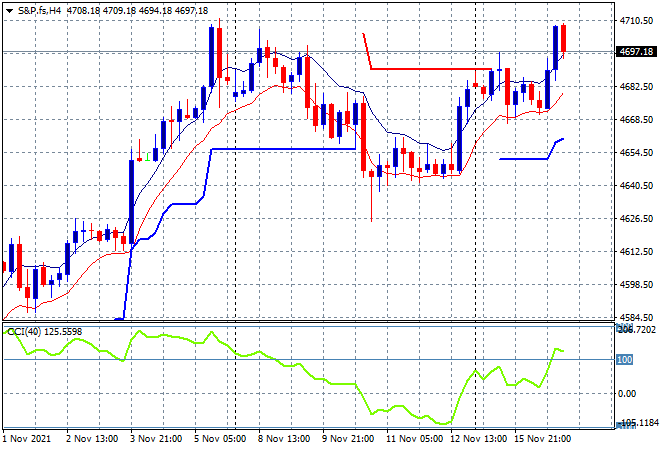Click the 11 Nov 05:00 time label

coord(415,439)
